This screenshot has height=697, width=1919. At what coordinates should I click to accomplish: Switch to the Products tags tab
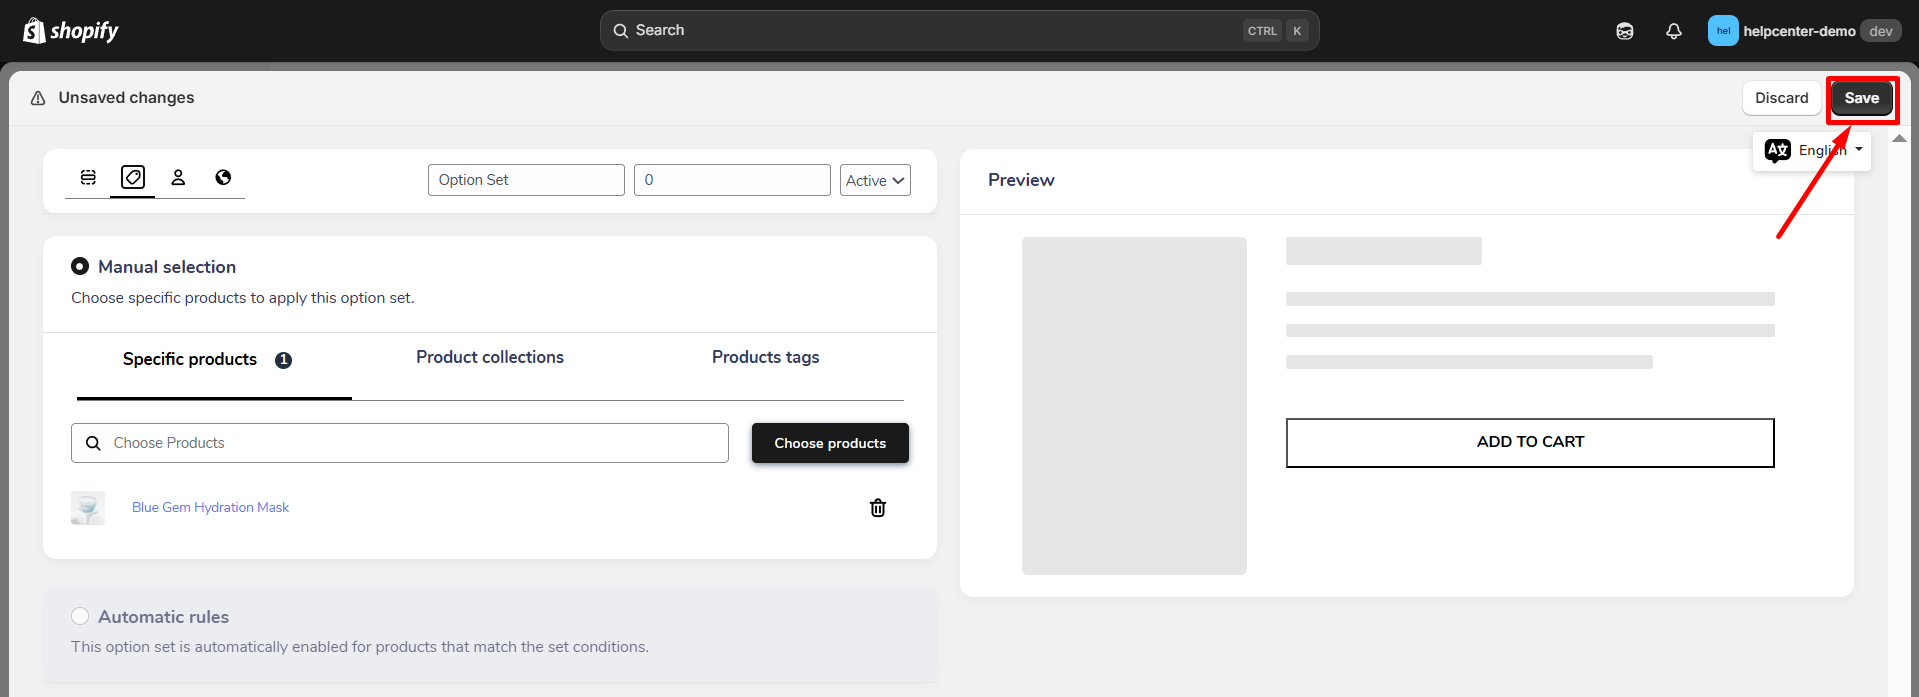pyautogui.click(x=765, y=357)
